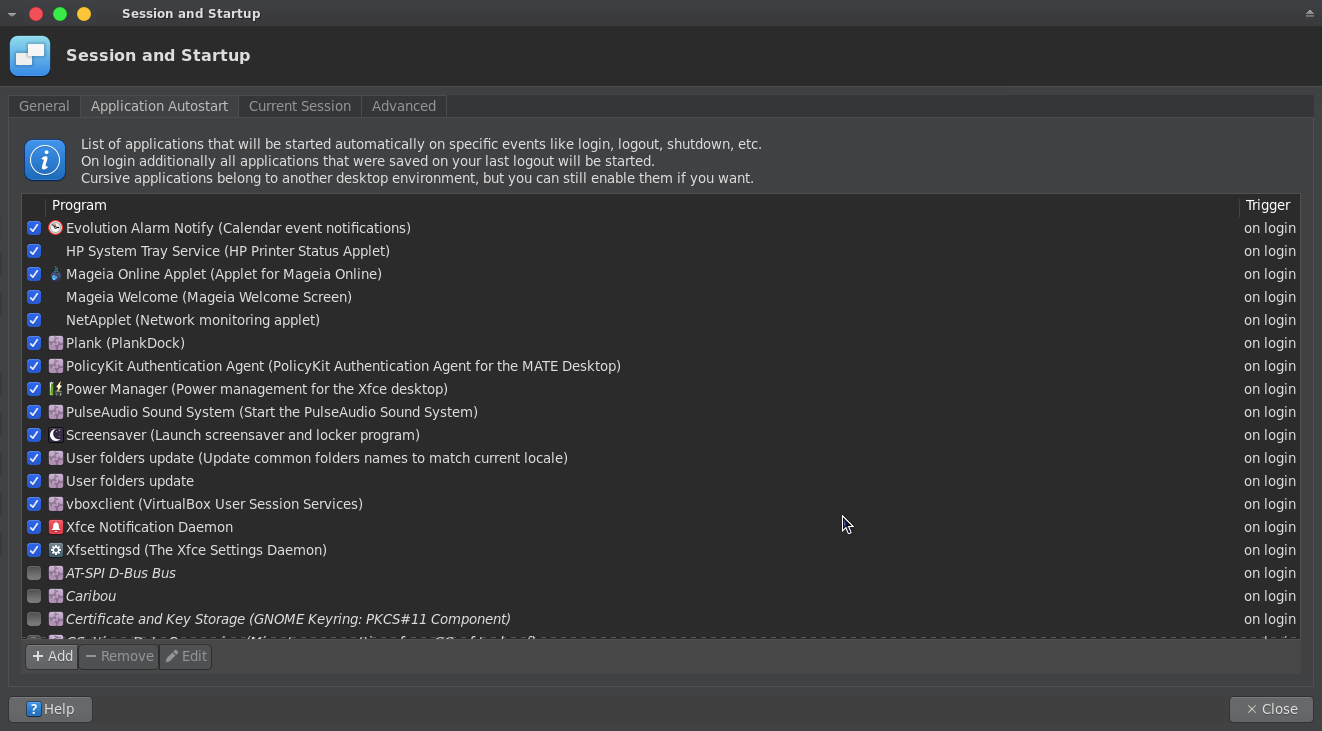
Task: Click the Add button
Action: 52,656
